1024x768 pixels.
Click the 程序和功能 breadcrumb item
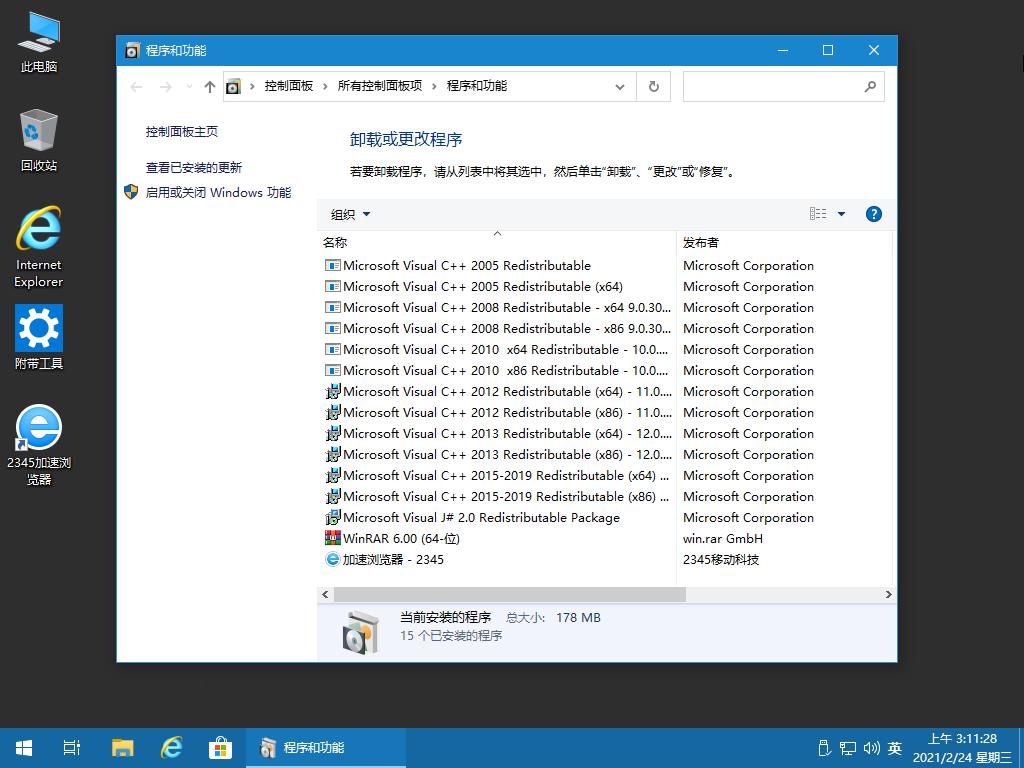point(477,86)
